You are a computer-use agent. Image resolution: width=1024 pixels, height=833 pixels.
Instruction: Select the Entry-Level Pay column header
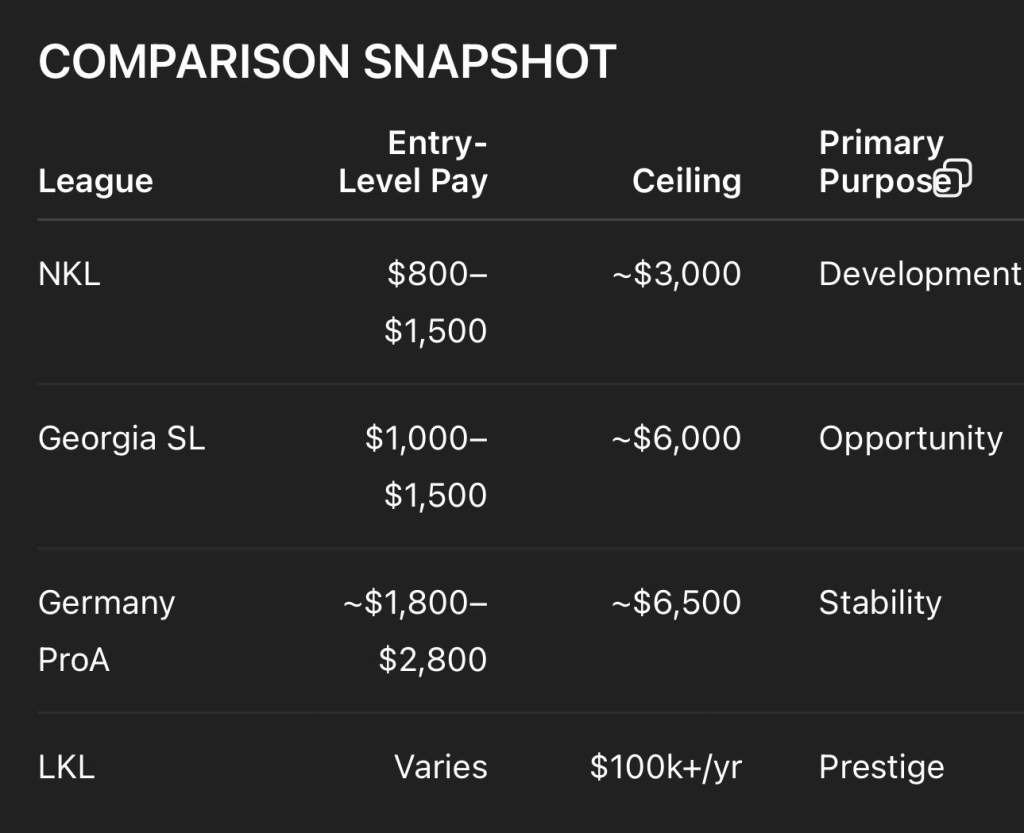413,162
